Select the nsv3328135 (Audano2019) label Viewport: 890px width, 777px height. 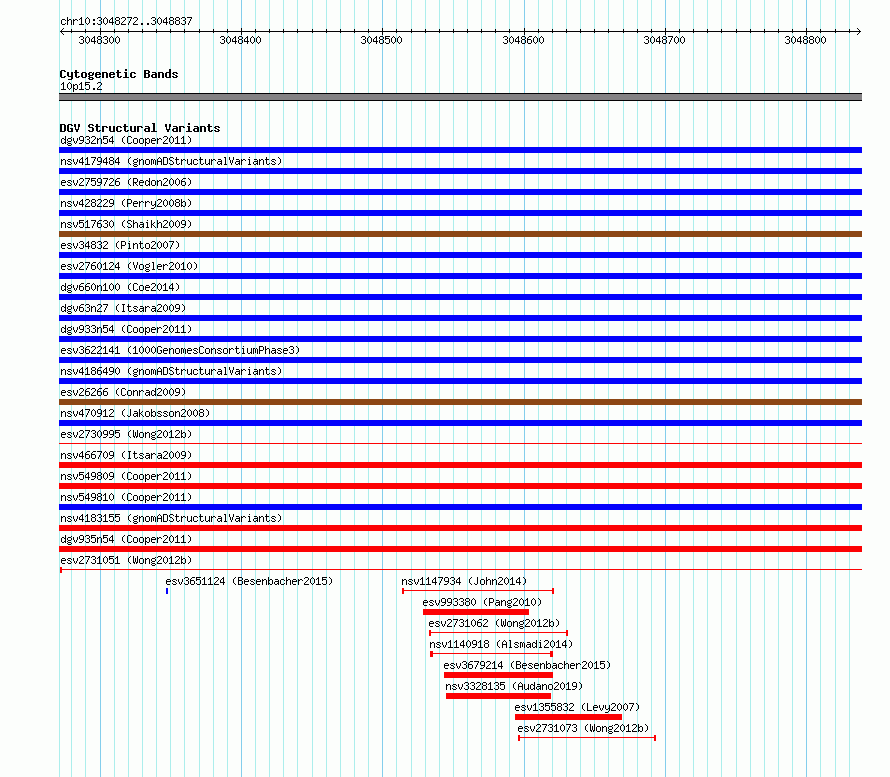tap(514, 686)
